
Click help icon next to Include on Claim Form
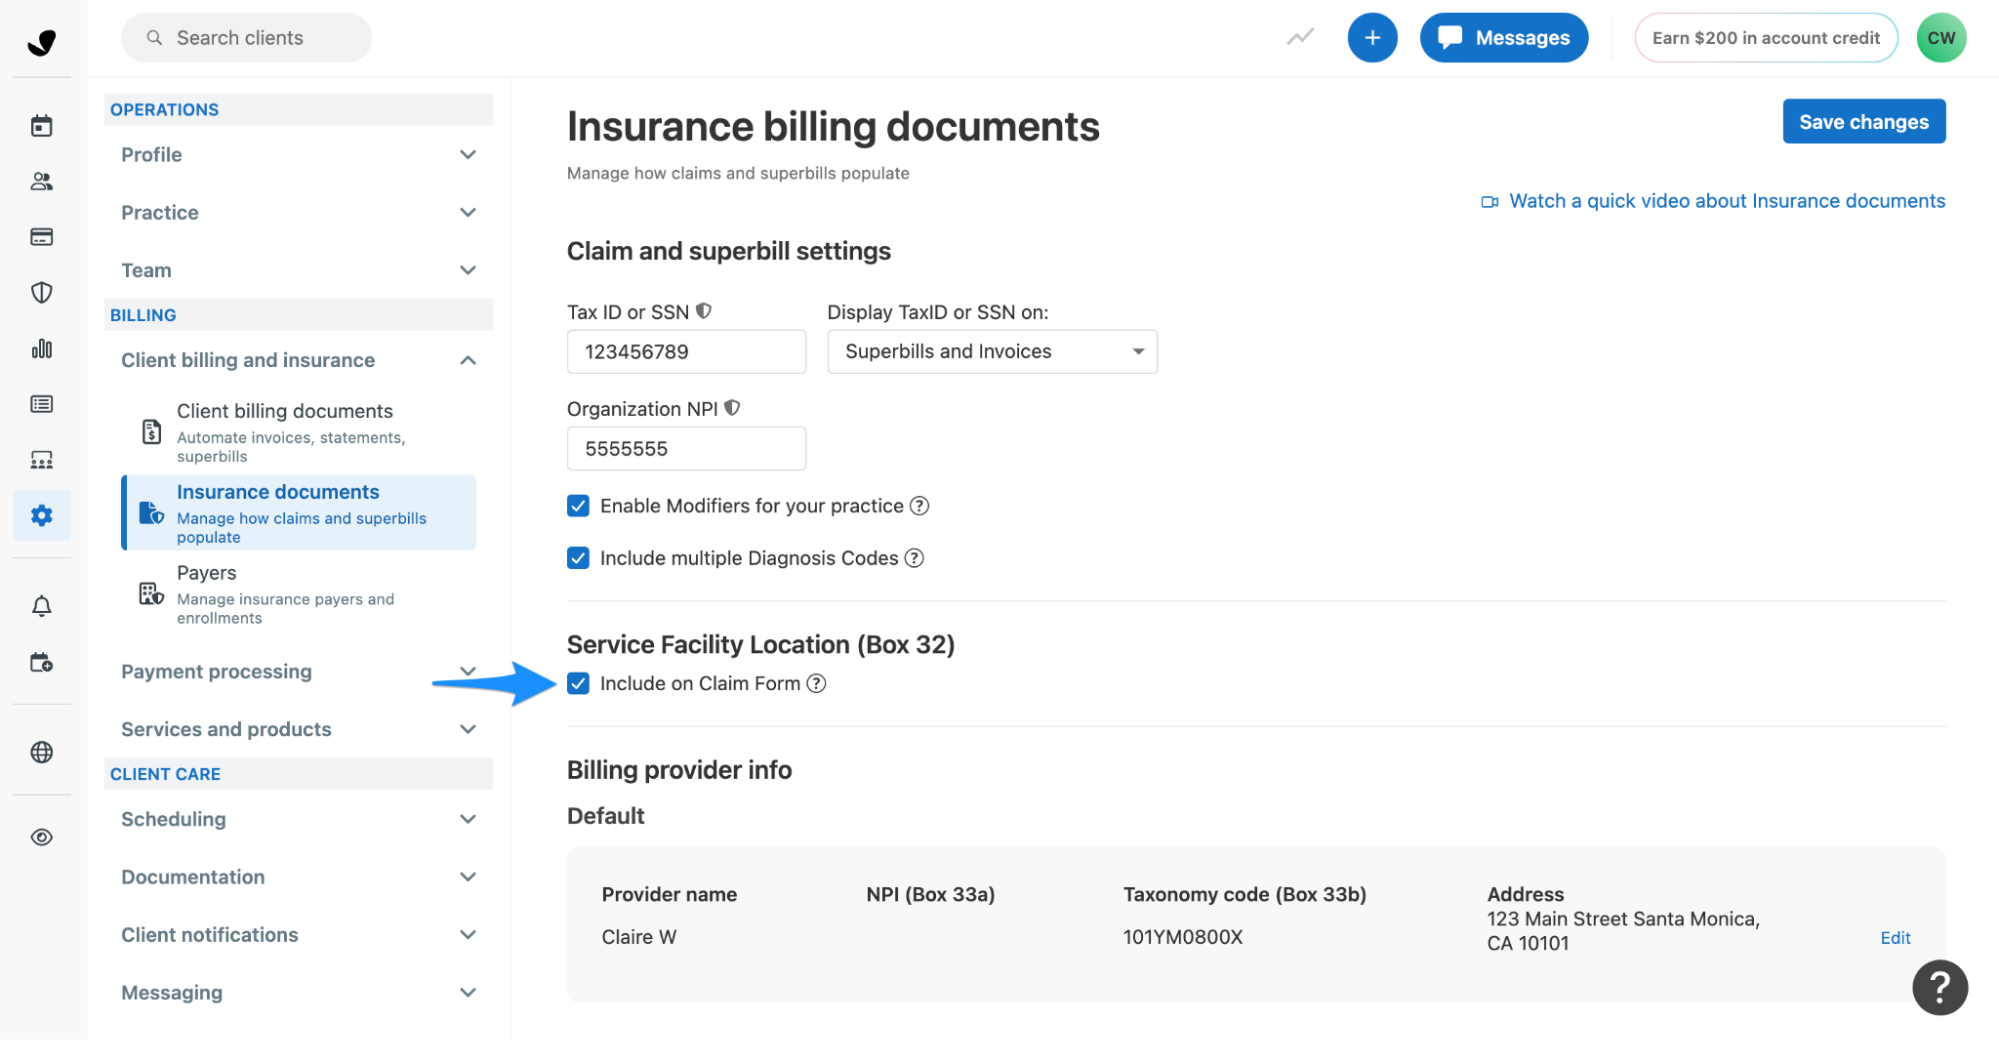(816, 683)
